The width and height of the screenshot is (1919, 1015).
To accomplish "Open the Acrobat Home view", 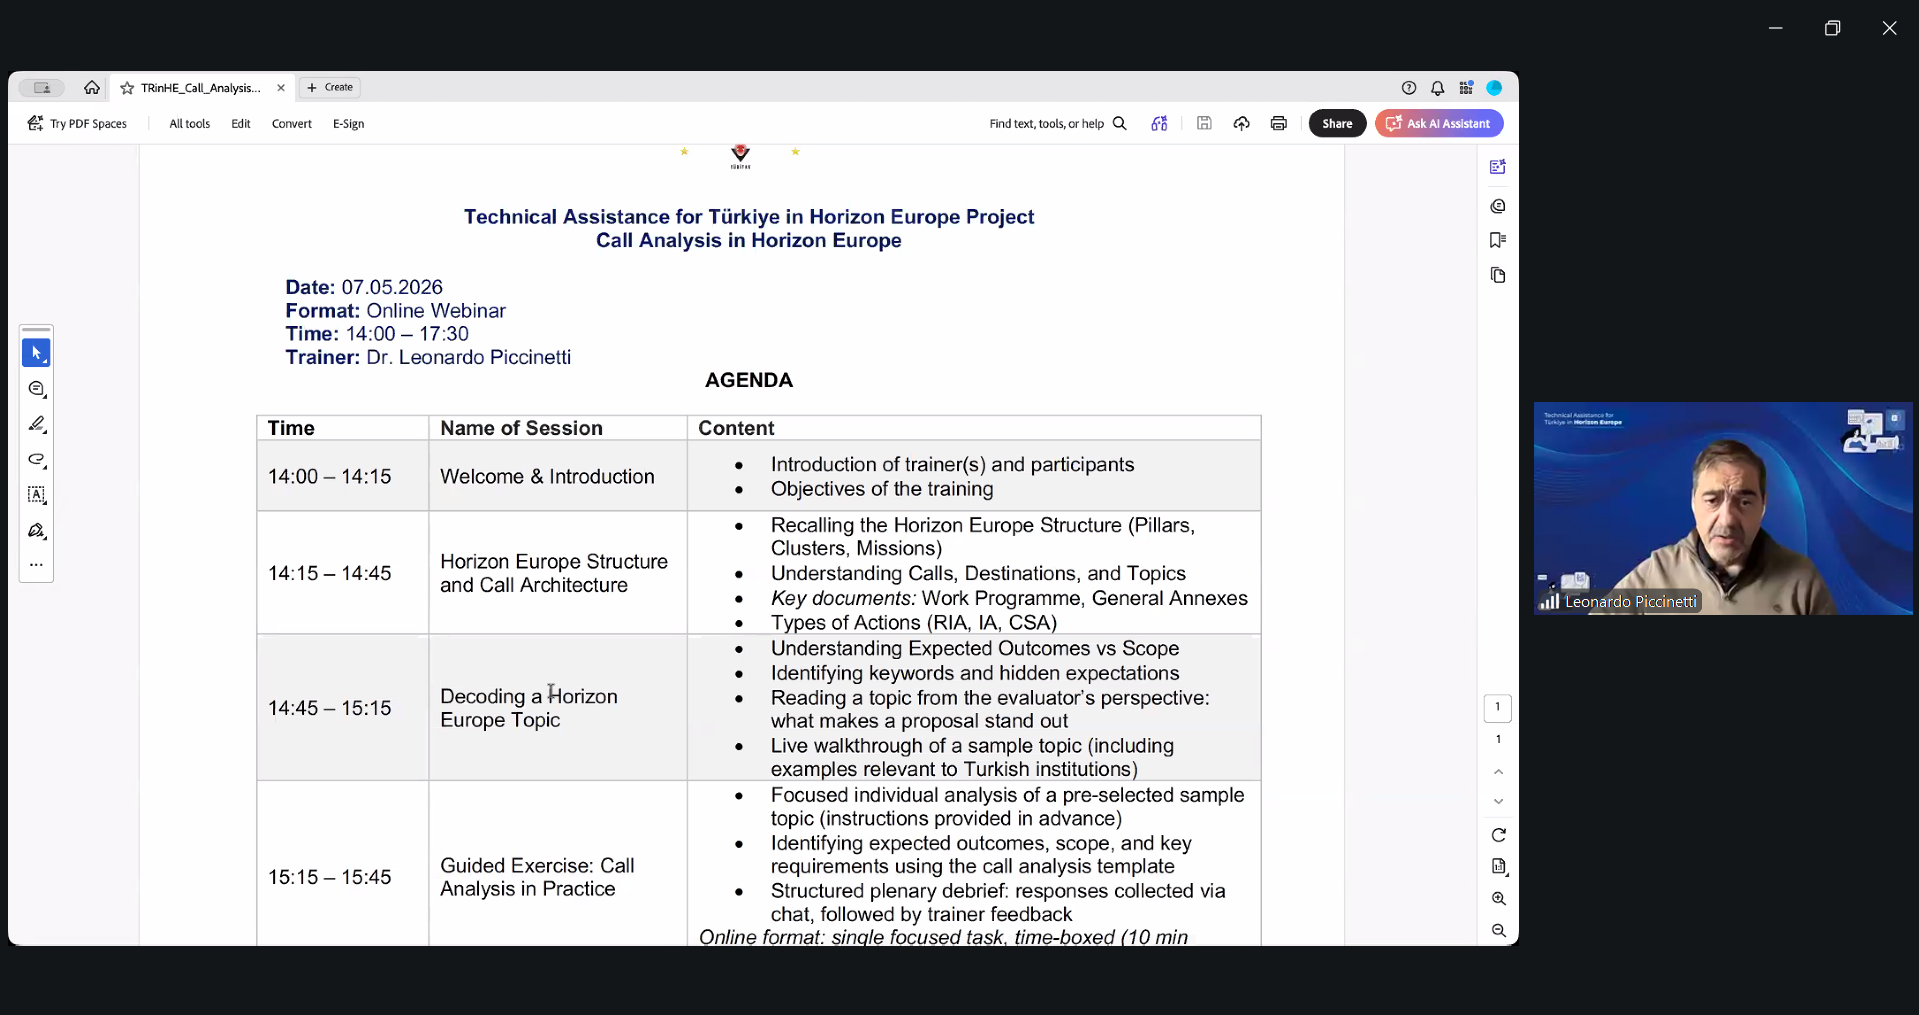I will point(92,88).
